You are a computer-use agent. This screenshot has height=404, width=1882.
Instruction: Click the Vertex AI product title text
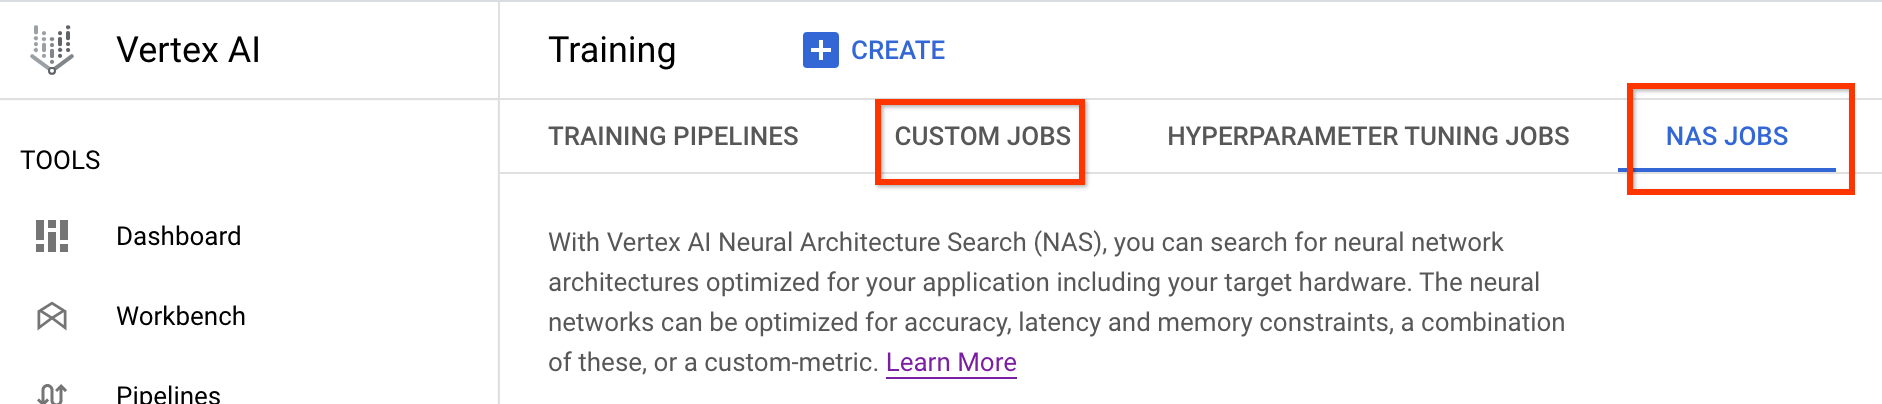pos(188,50)
